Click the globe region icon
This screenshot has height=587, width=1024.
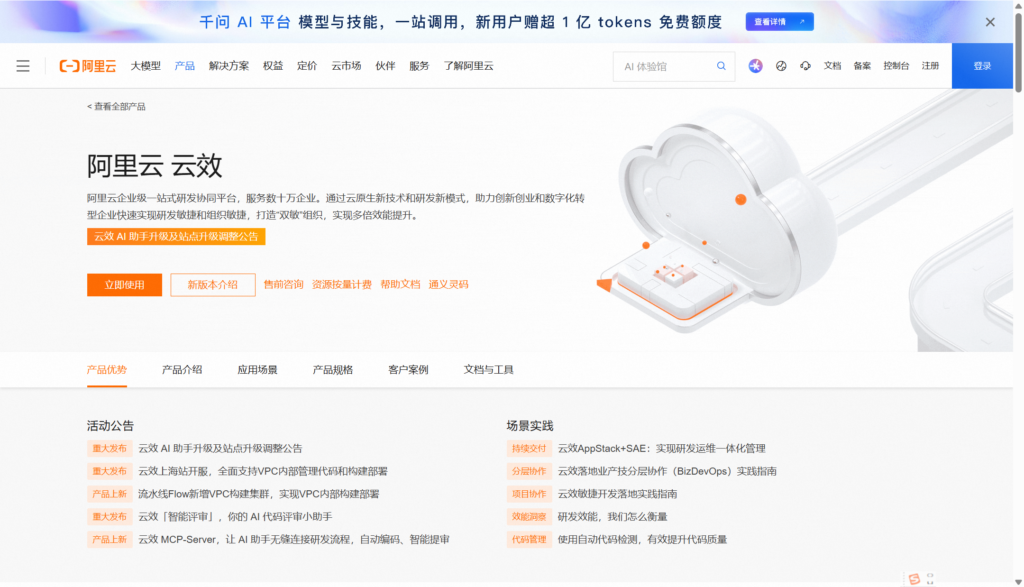(x=780, y=66)
